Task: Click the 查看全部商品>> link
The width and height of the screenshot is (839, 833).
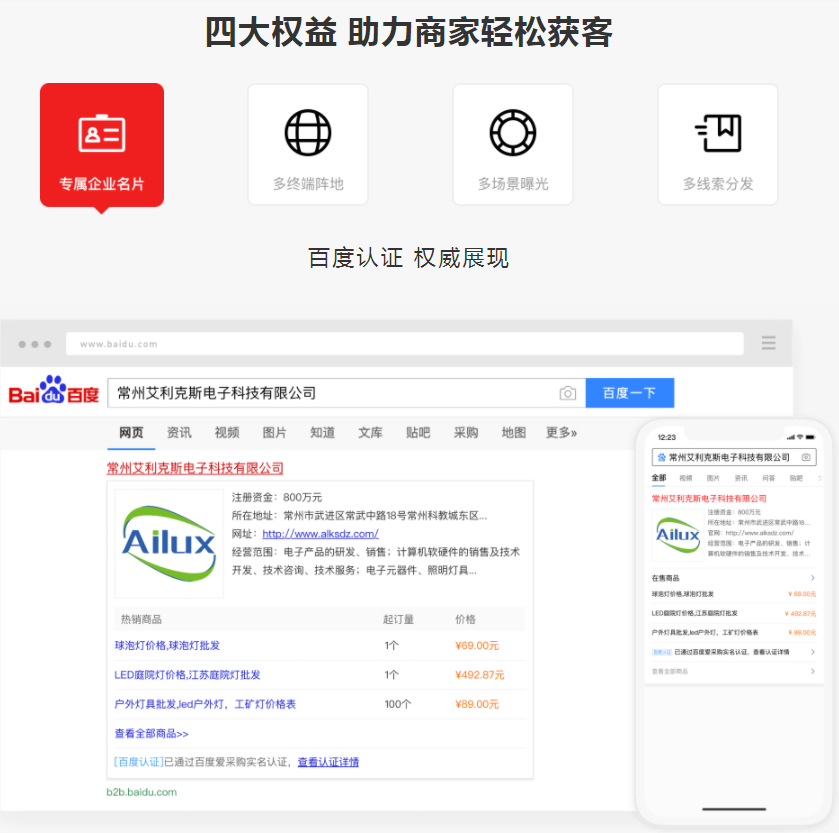Action: (151, 733)
